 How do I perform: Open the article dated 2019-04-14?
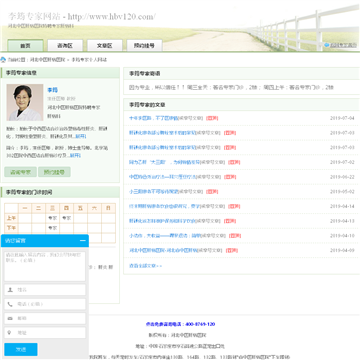click(165, 206)
